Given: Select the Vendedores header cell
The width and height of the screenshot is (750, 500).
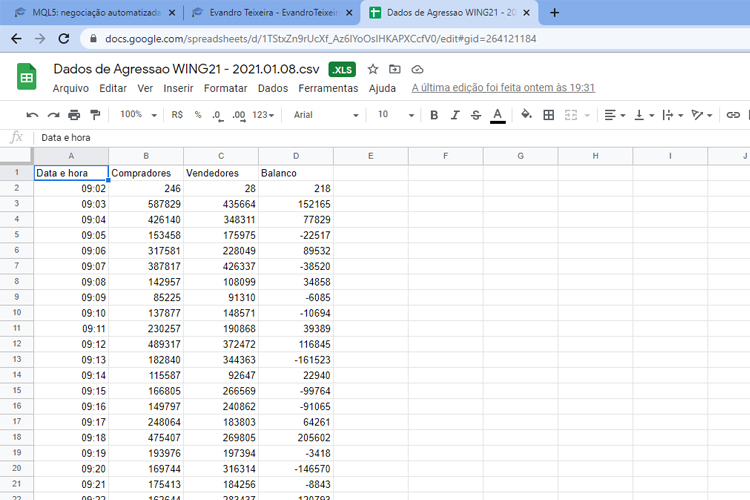Looking at the screenshot, I should coord(221,173).
